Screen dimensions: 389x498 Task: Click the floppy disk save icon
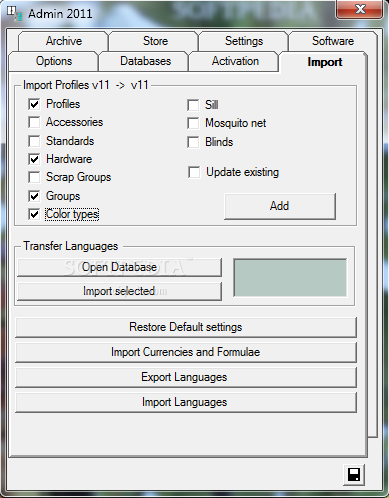tap(354, 475)
